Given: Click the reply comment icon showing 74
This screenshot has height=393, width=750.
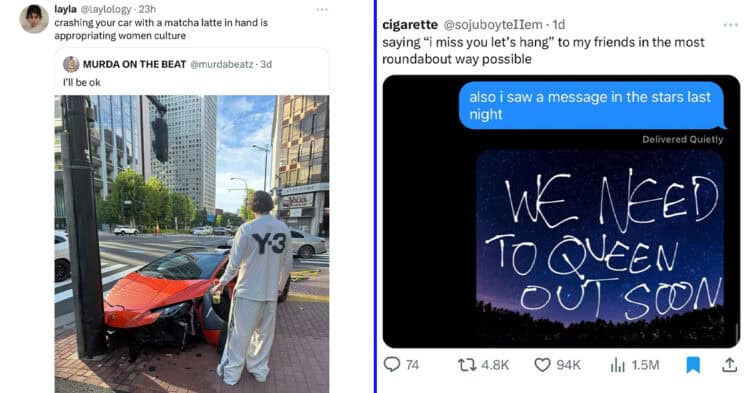Looking at the screenshot, I should 392,365.
